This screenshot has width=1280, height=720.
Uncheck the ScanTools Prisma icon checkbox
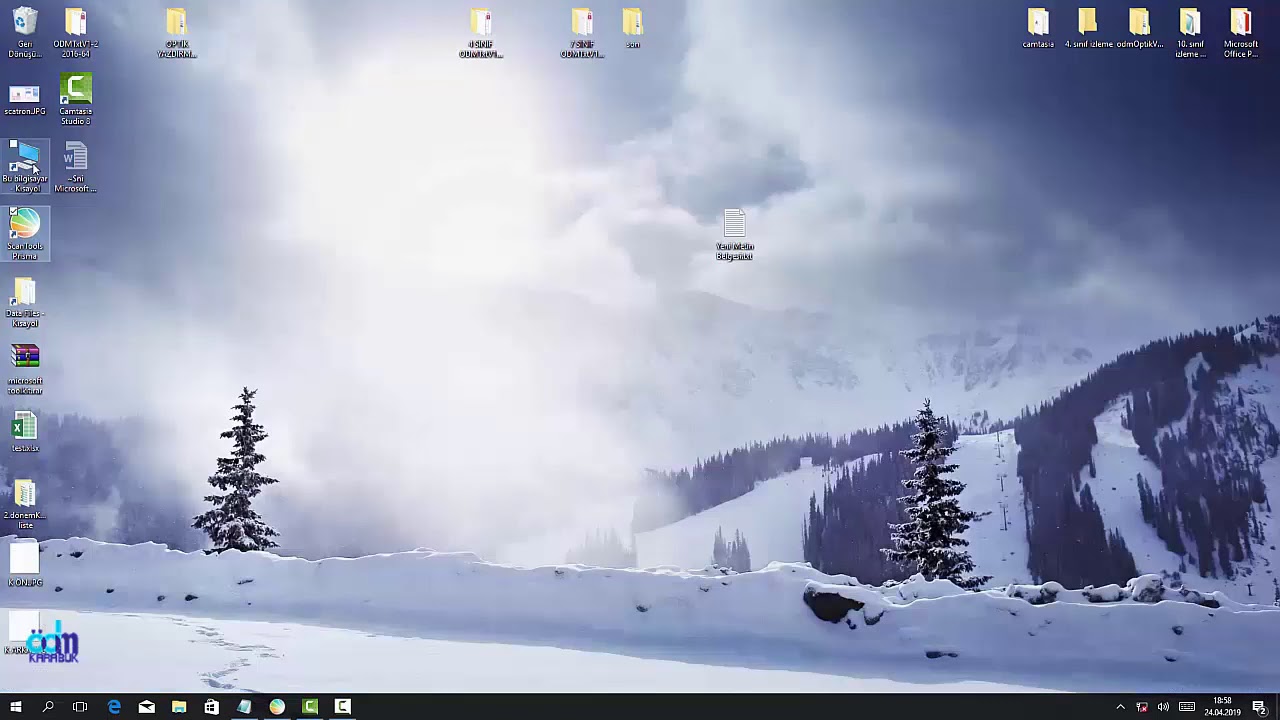[x=13, y=213]
